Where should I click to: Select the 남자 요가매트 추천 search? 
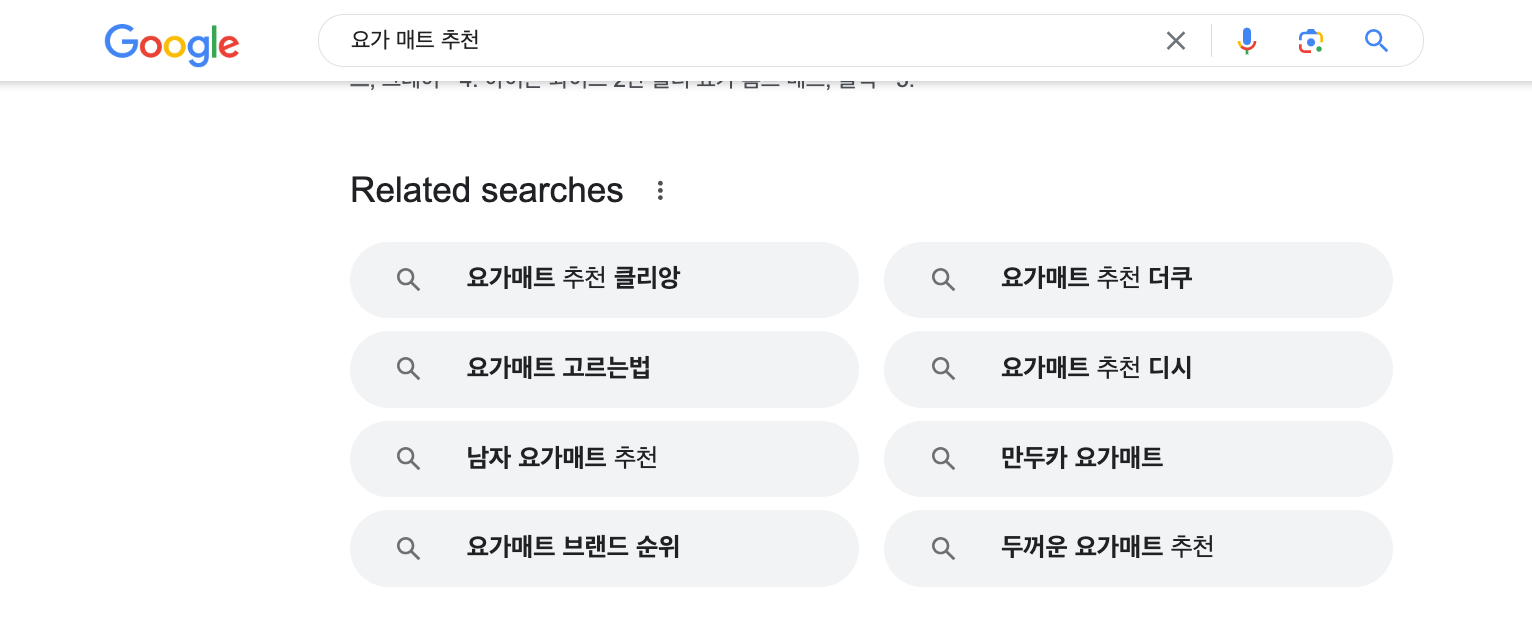pos(562,458)
